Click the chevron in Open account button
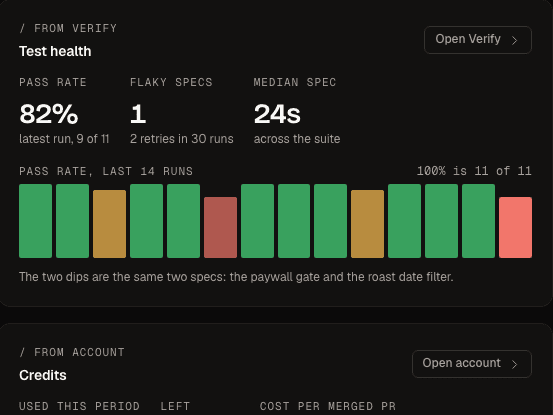 pos(515,364)
